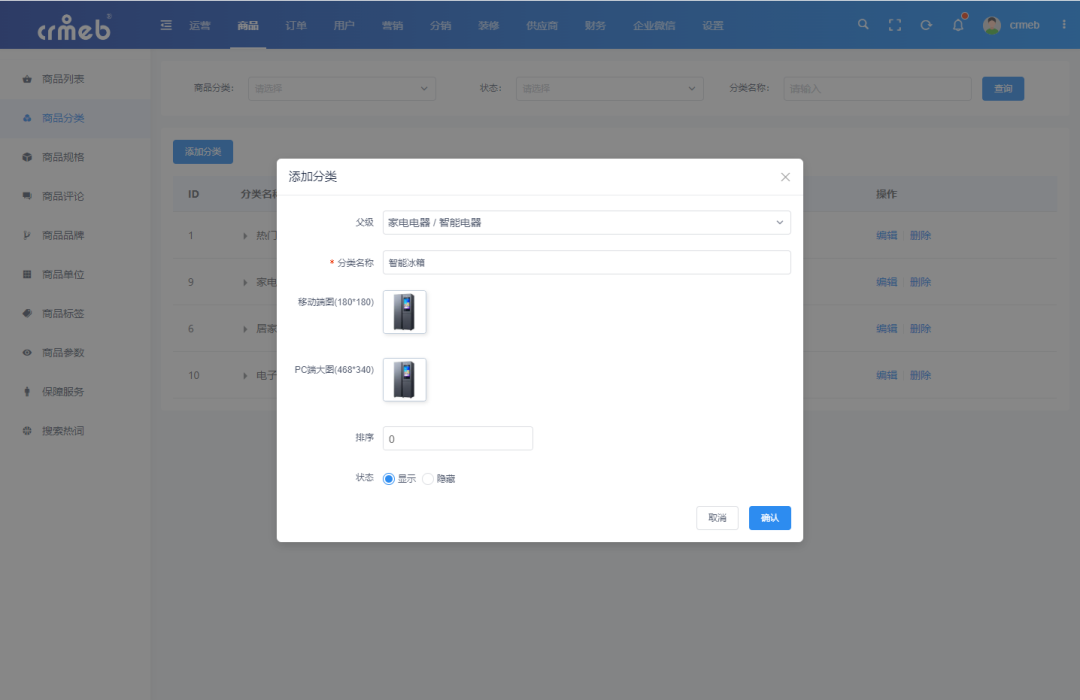This screenshot has height=700, width=1080.
Task: Click the refresh icon in the header
Action: pos(926,24)
